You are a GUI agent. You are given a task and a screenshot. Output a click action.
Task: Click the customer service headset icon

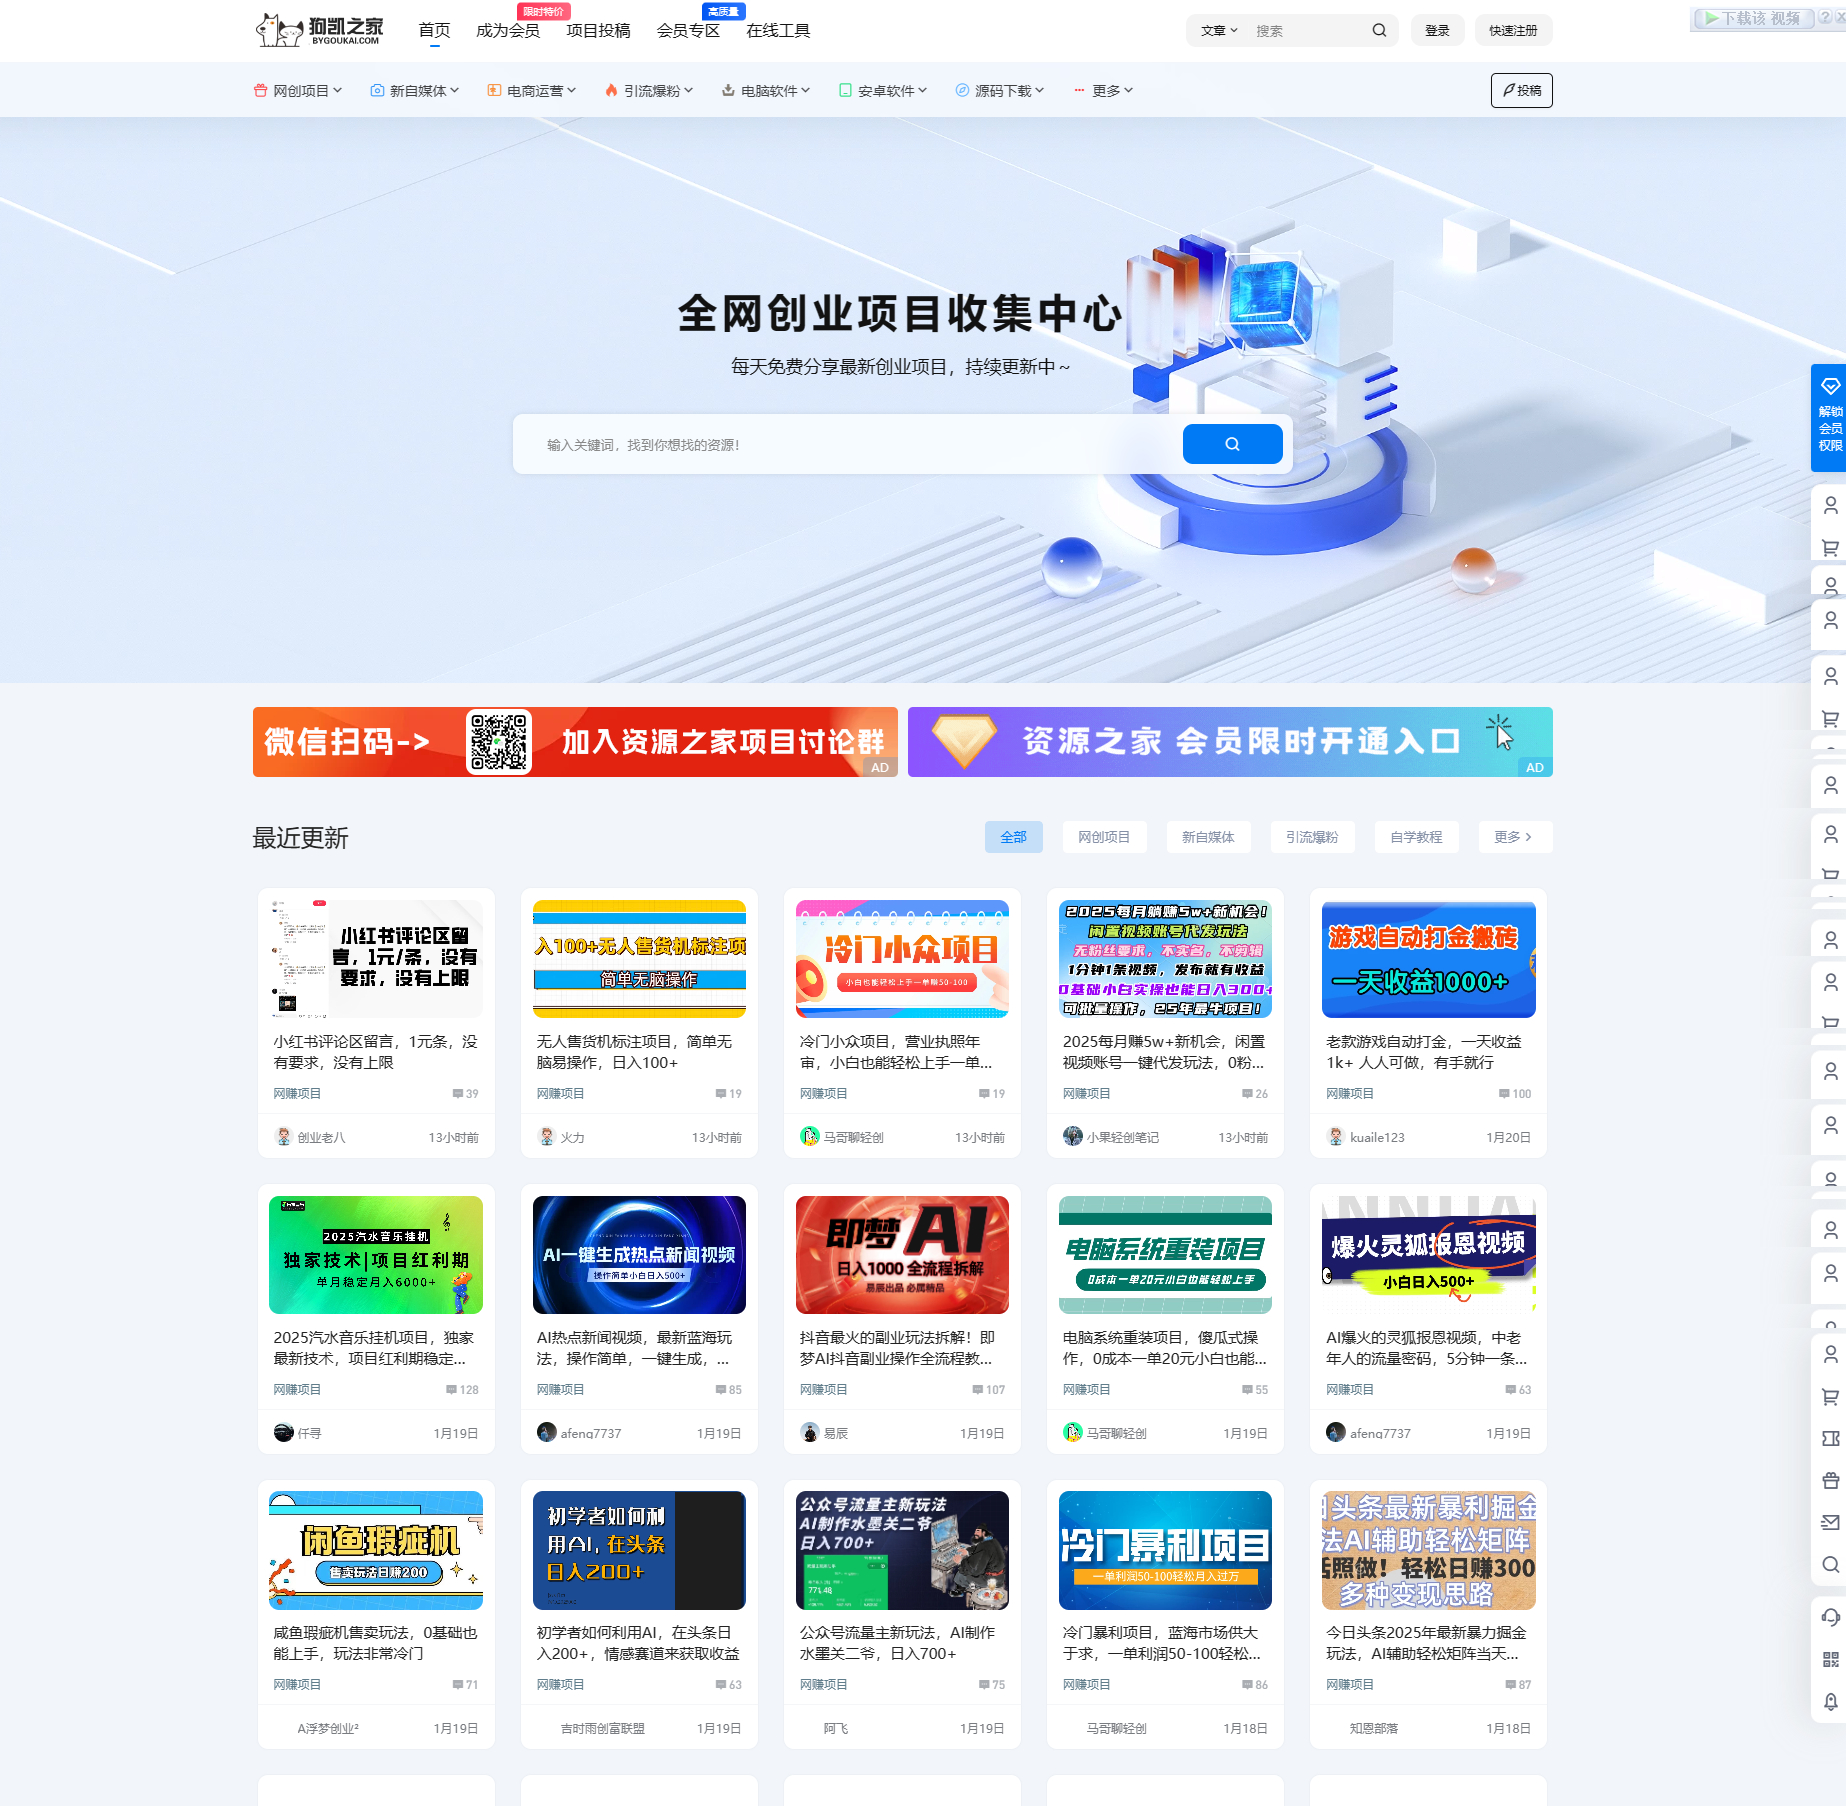[1830, 1617]
